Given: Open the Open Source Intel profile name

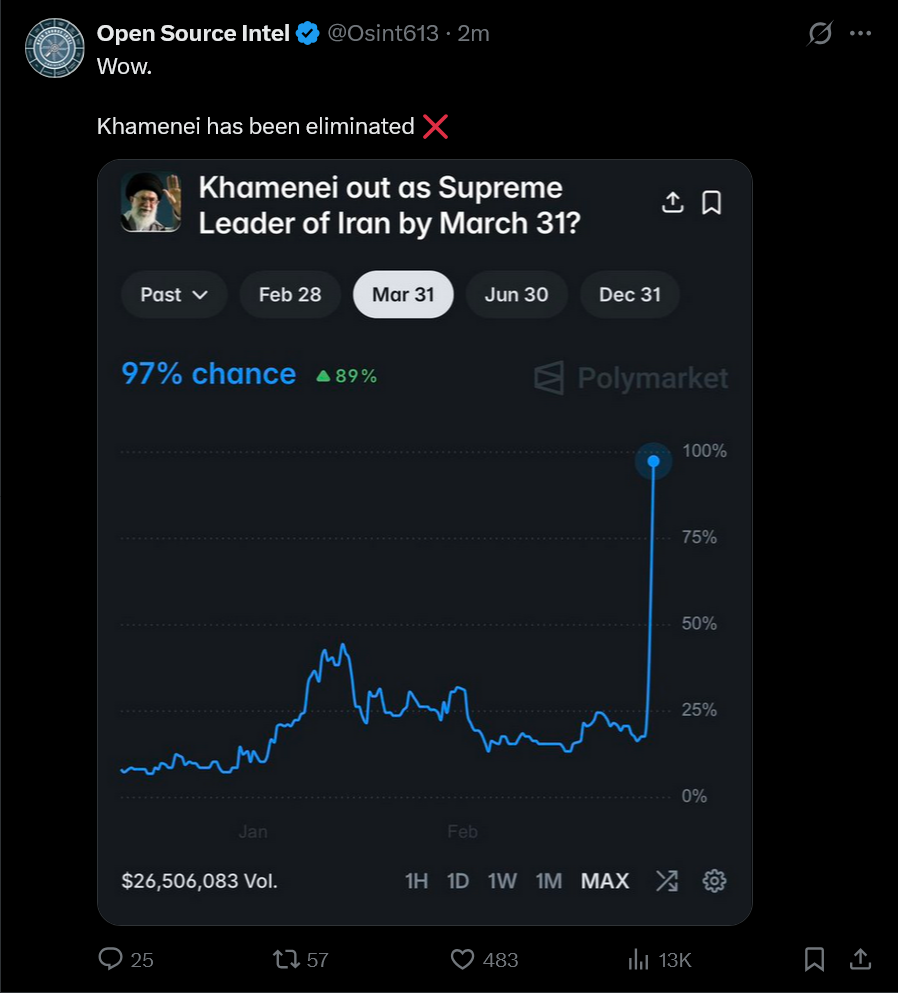Looking at the screenshot, I should (x=193, y=33).
